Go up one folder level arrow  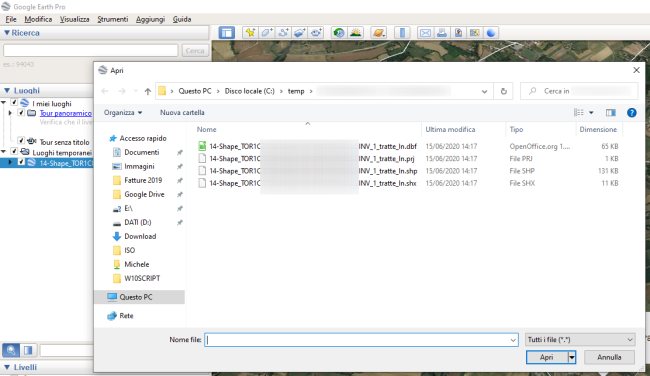148,91
